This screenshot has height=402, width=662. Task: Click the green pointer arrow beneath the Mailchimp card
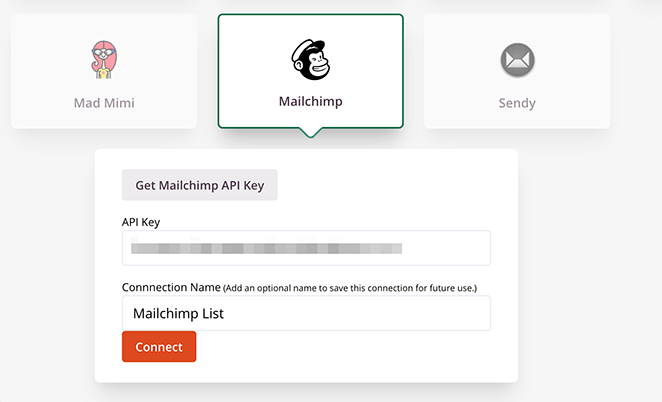click(x=310, y=133)
